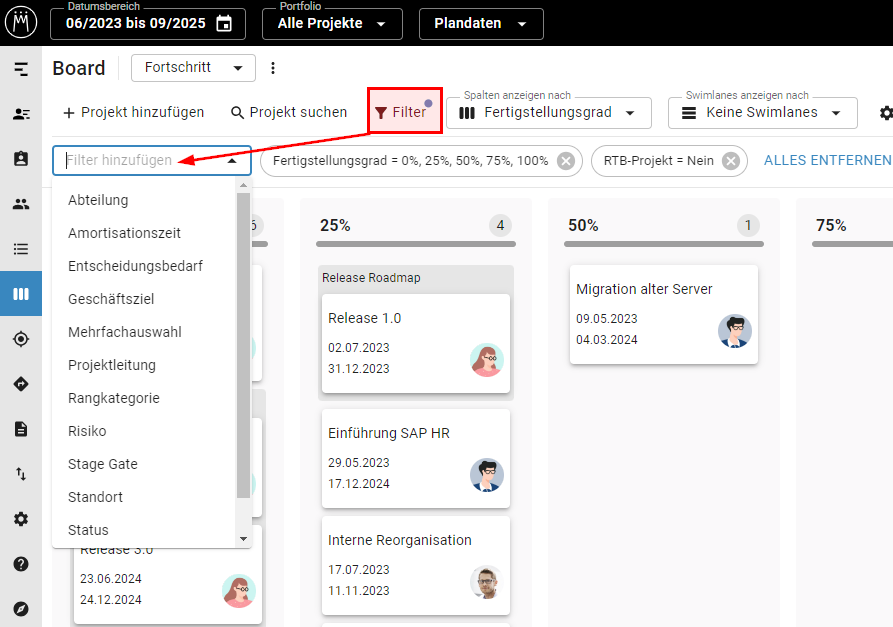Select Rangkategorie from the filter list
The image size is (893, 627).
click(x=144, y=399)
